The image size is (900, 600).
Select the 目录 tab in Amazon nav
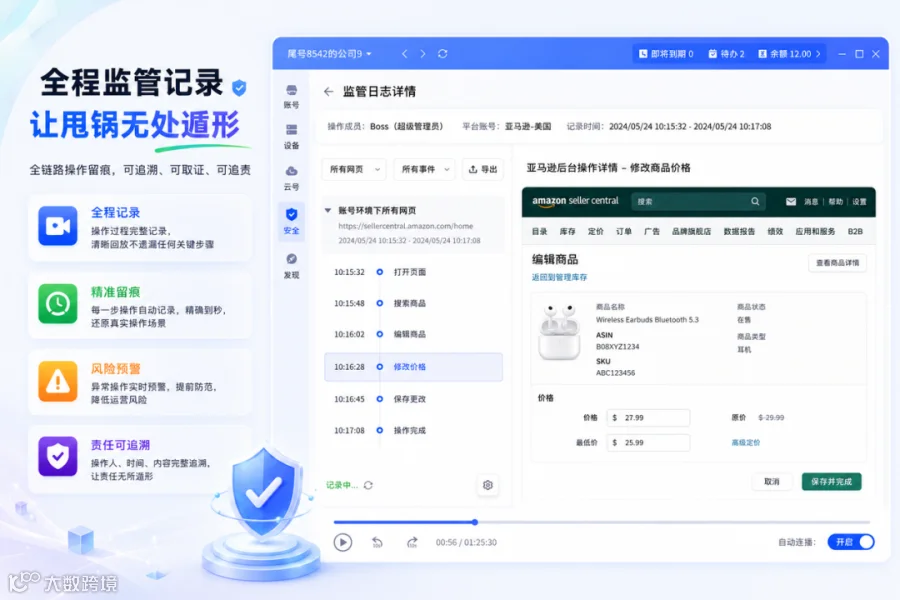[540, 231]
